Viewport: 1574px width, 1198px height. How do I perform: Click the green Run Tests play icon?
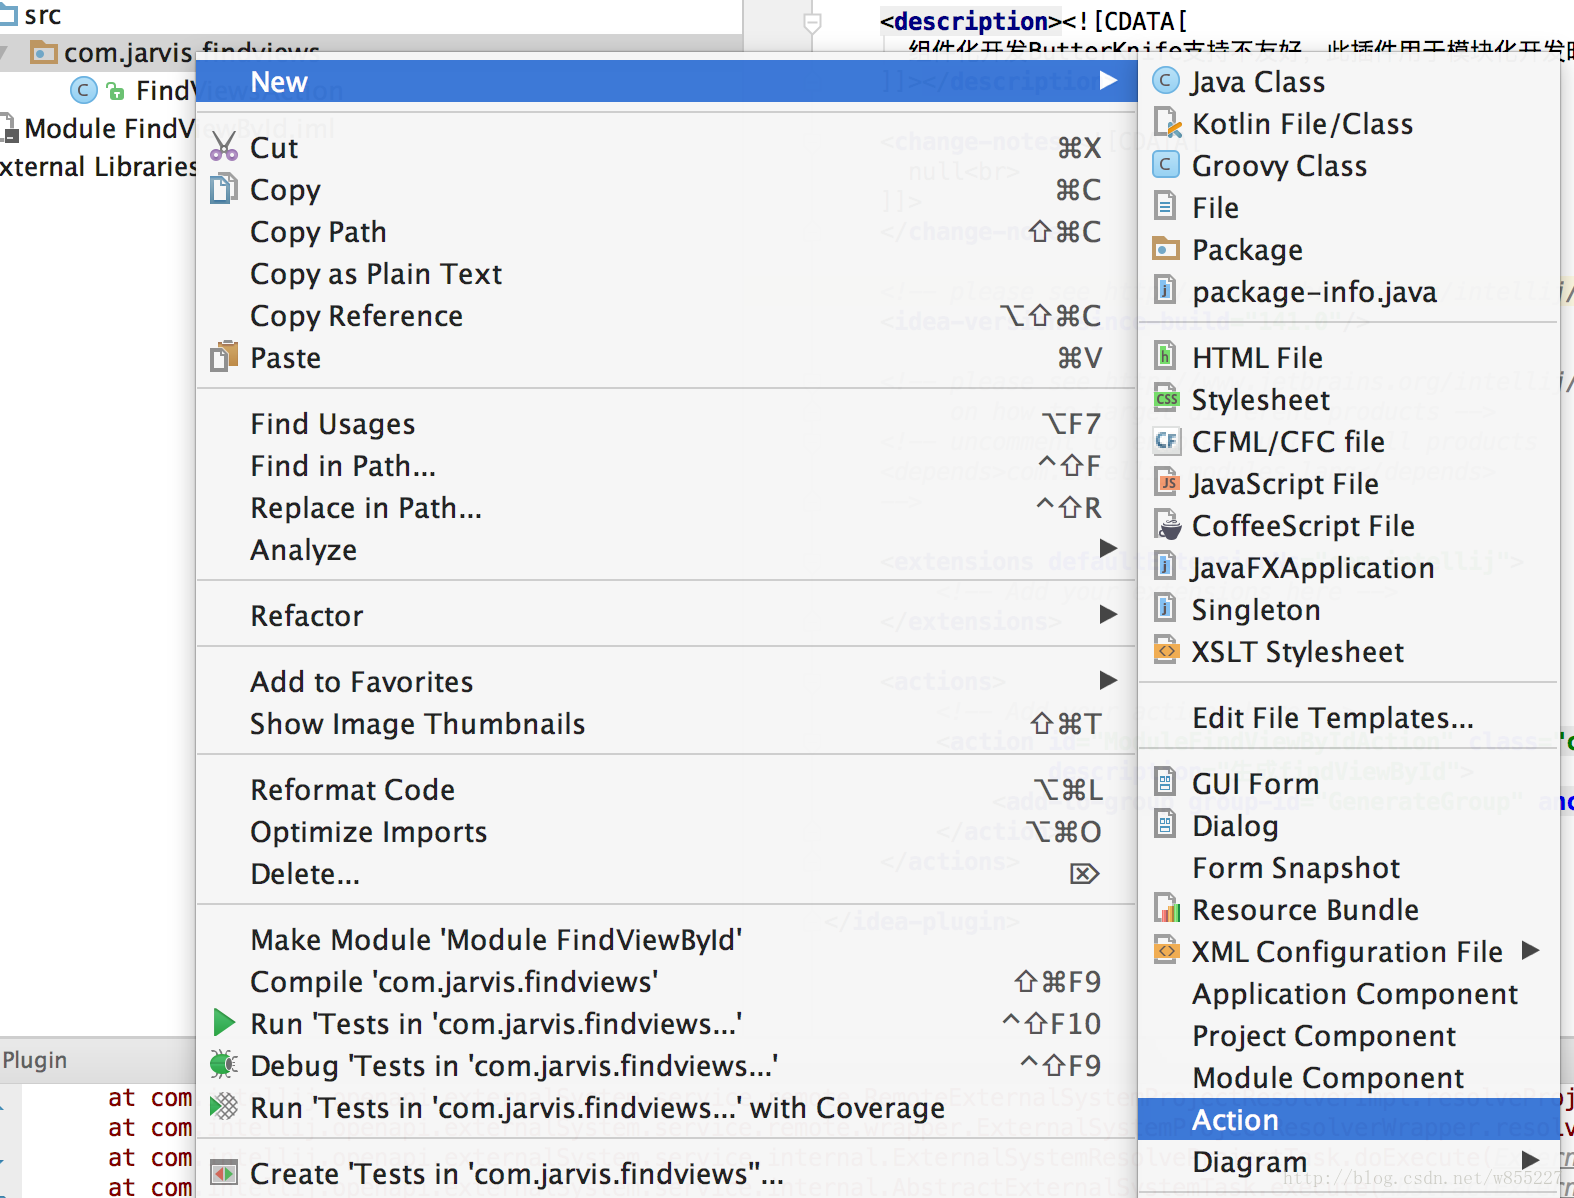pos(224,1023)
